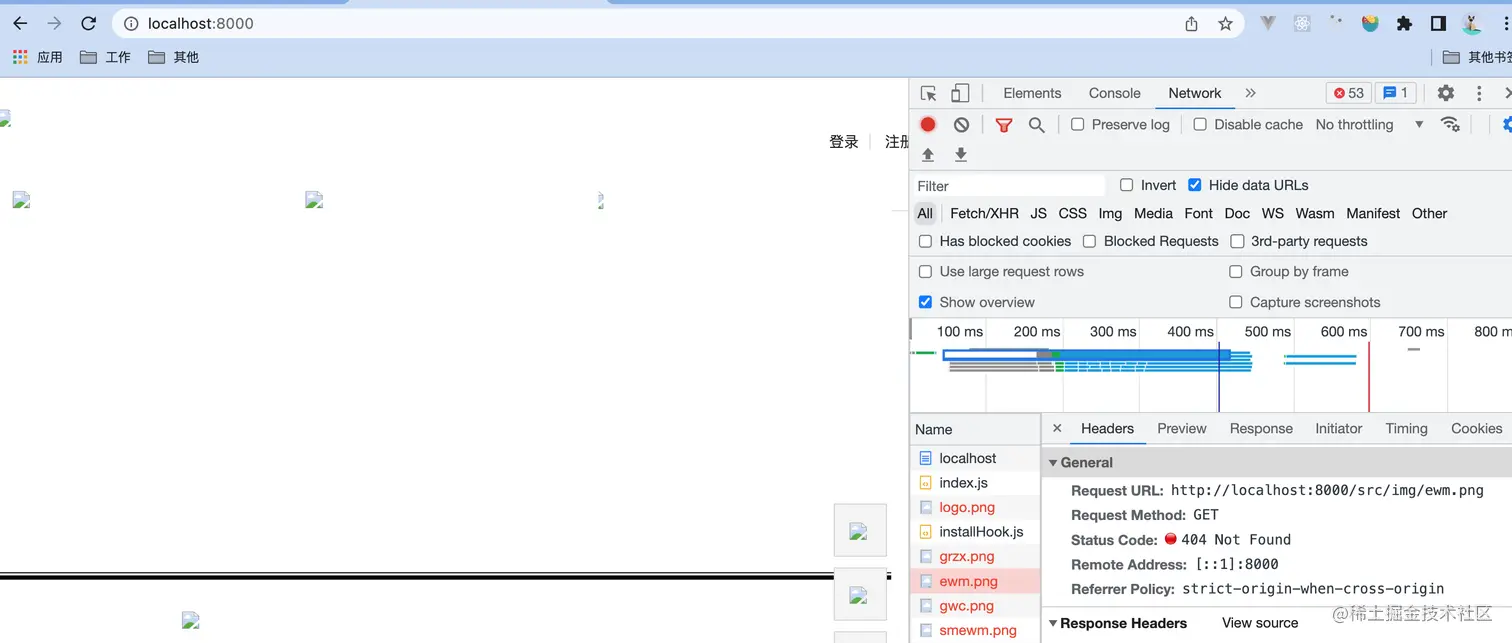Open network search with magnifier icon
Image resolution: width=1512 pixels, height=643 pixels.
1037,124
